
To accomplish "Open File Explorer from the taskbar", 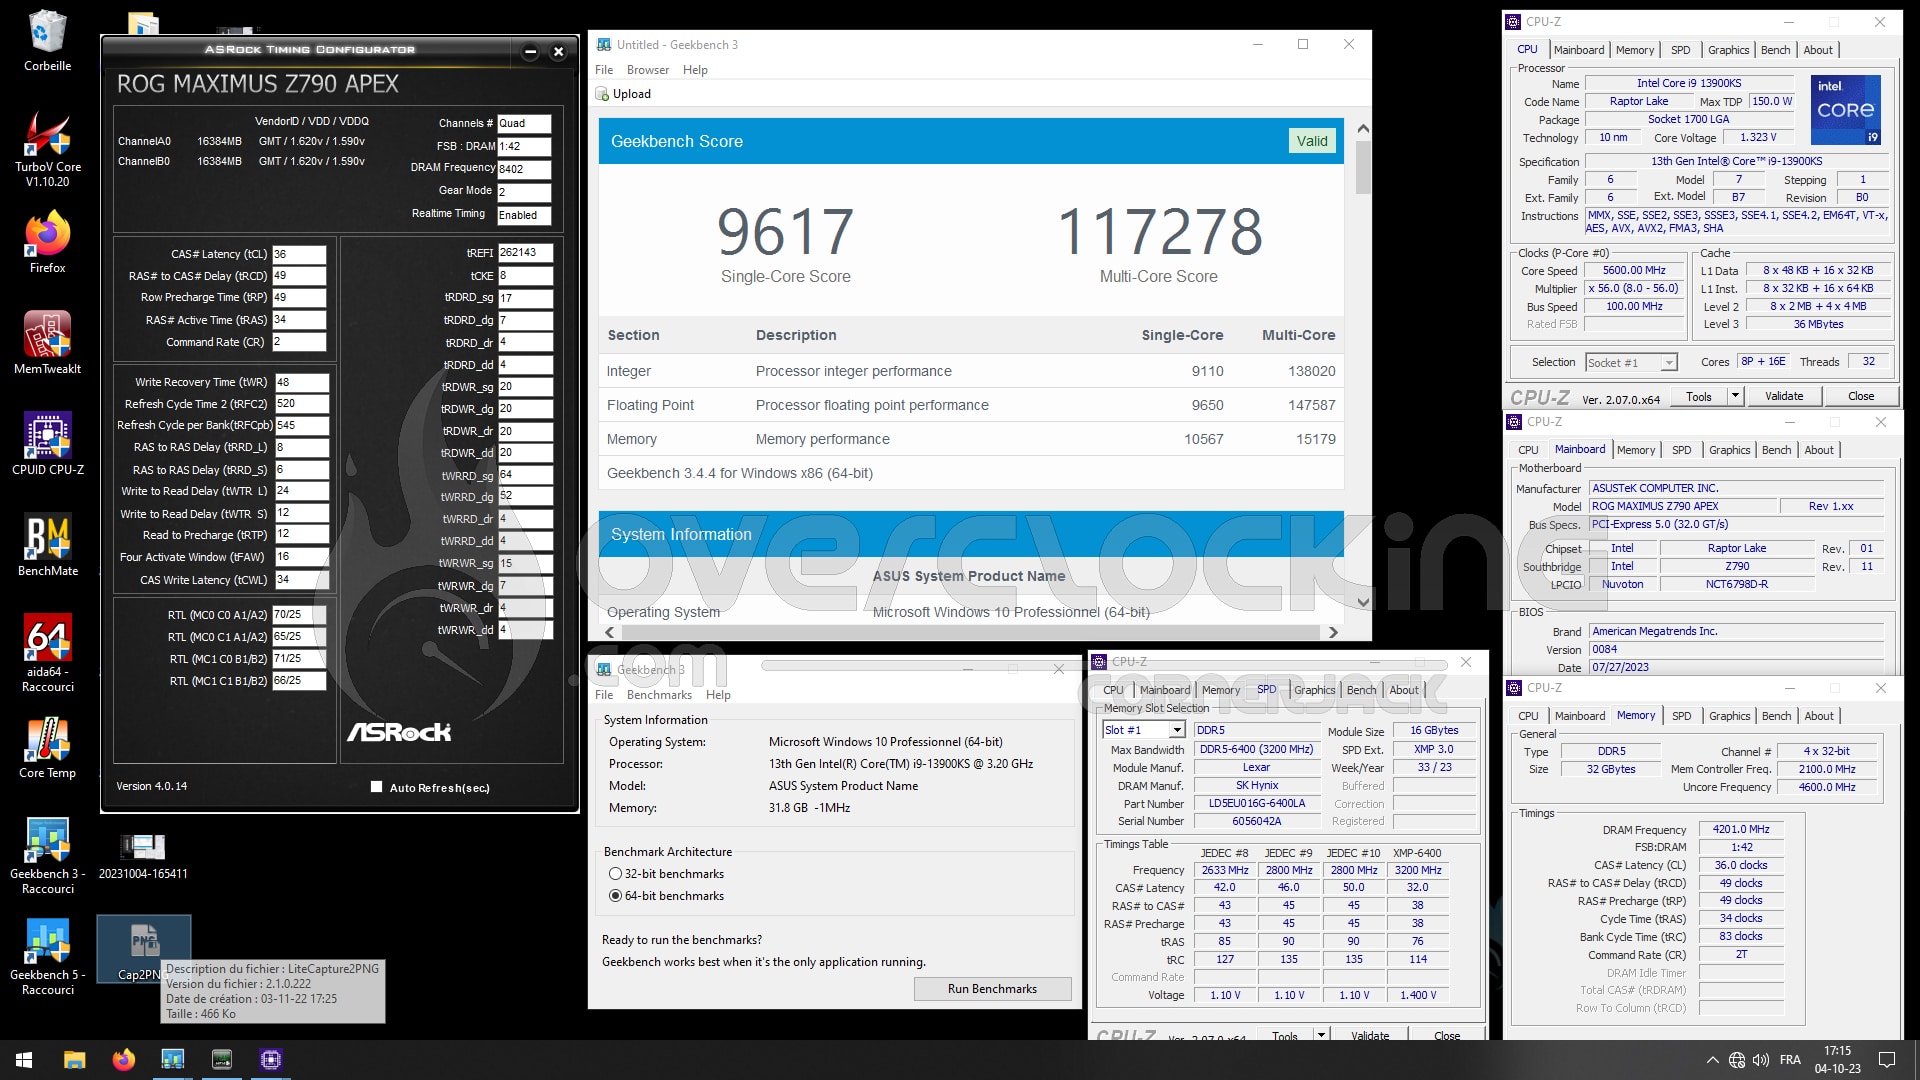I will (74, 1060).
